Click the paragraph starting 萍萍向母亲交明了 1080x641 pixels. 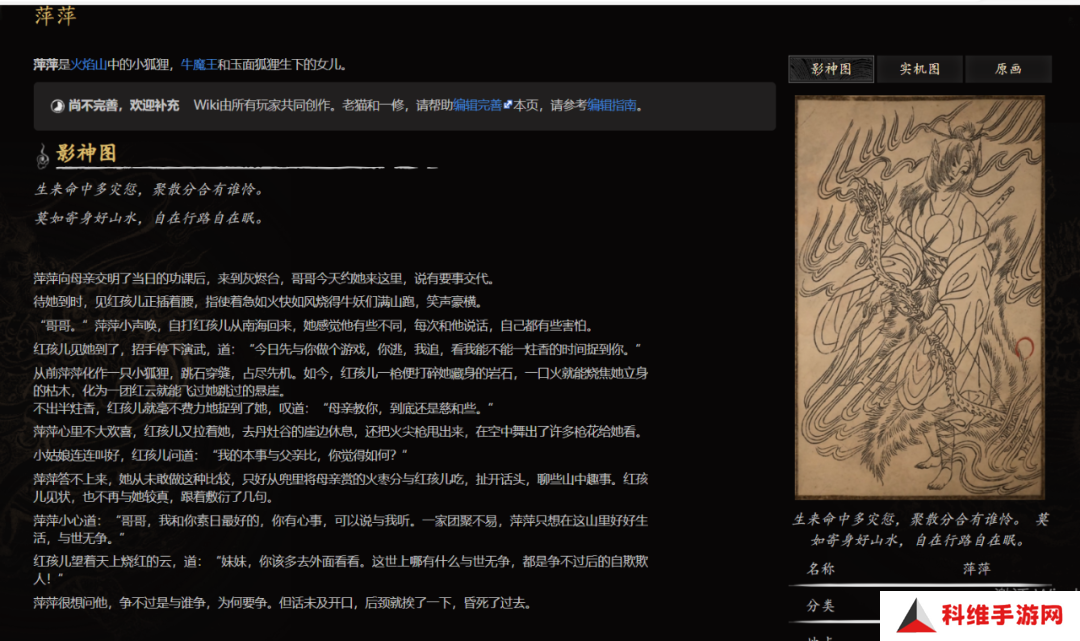point(264,279)
